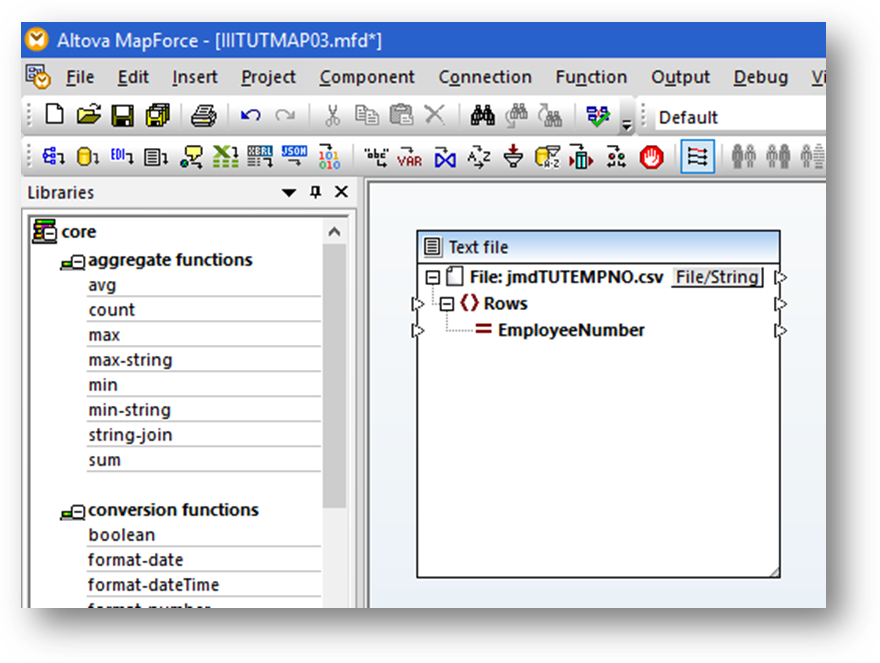Open the File menu
The image size is (880, 663).
(x=80, y=77)
